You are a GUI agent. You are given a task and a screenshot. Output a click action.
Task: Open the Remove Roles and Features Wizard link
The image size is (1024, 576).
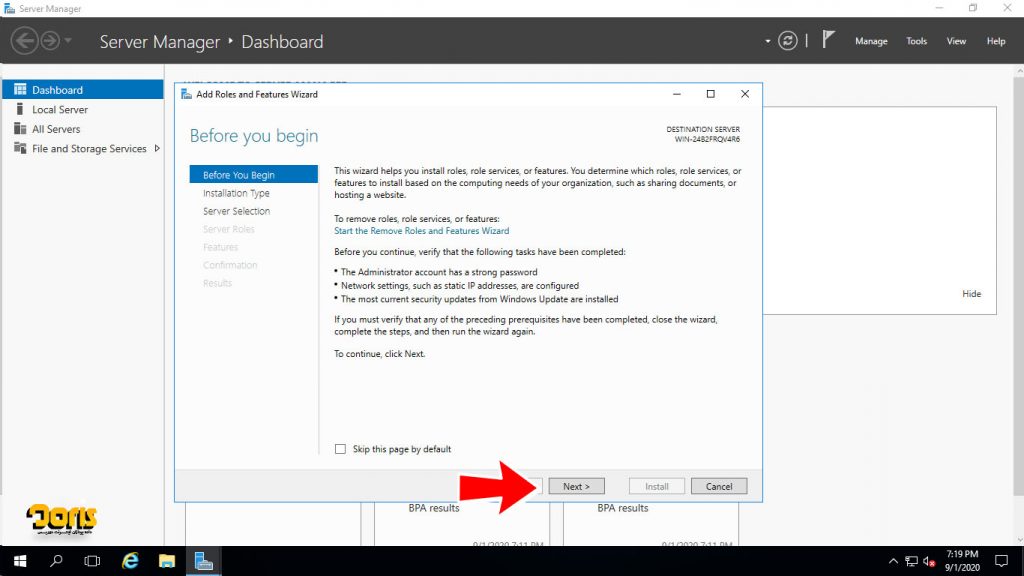click(421, 231)
